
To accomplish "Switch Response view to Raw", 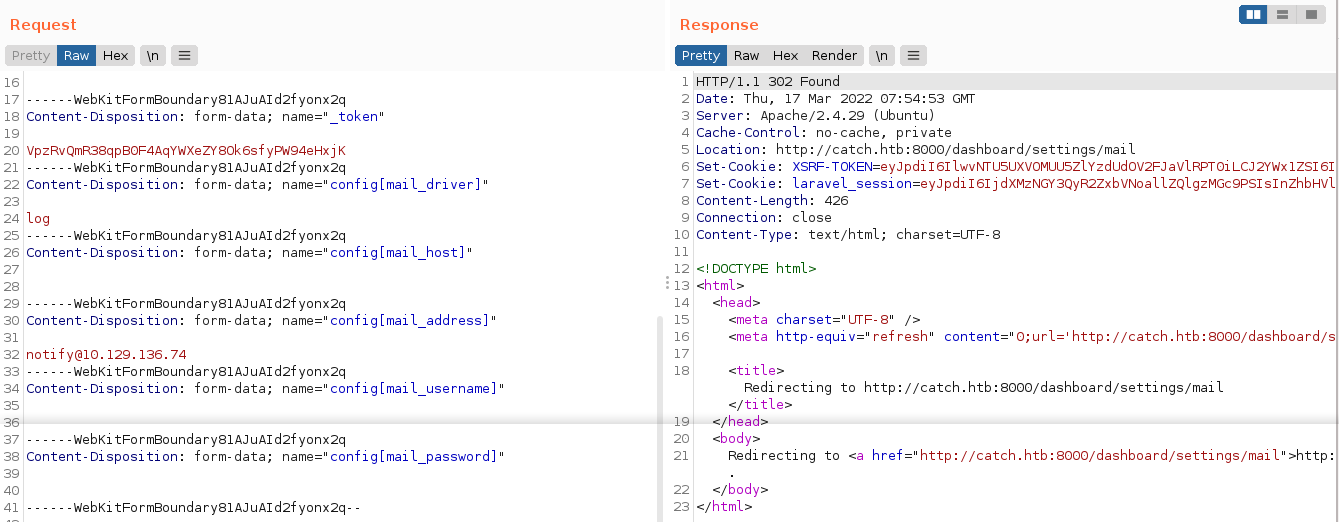I will [x=746, y=56].
